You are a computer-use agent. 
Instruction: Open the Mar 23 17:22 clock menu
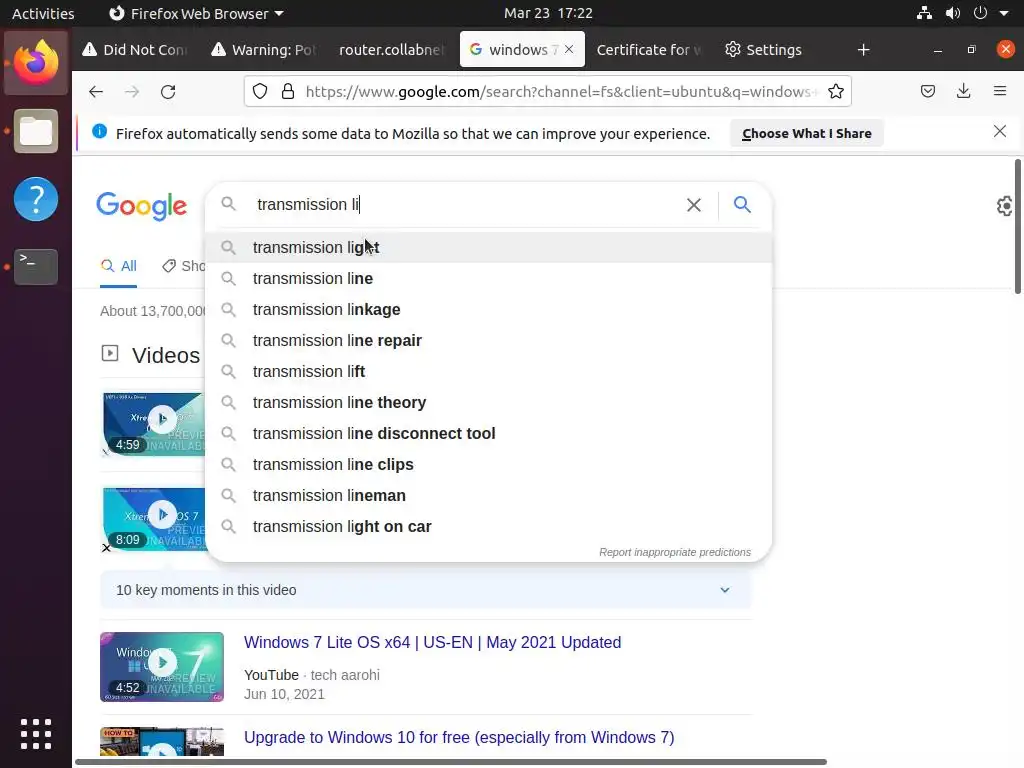point(548,13)
